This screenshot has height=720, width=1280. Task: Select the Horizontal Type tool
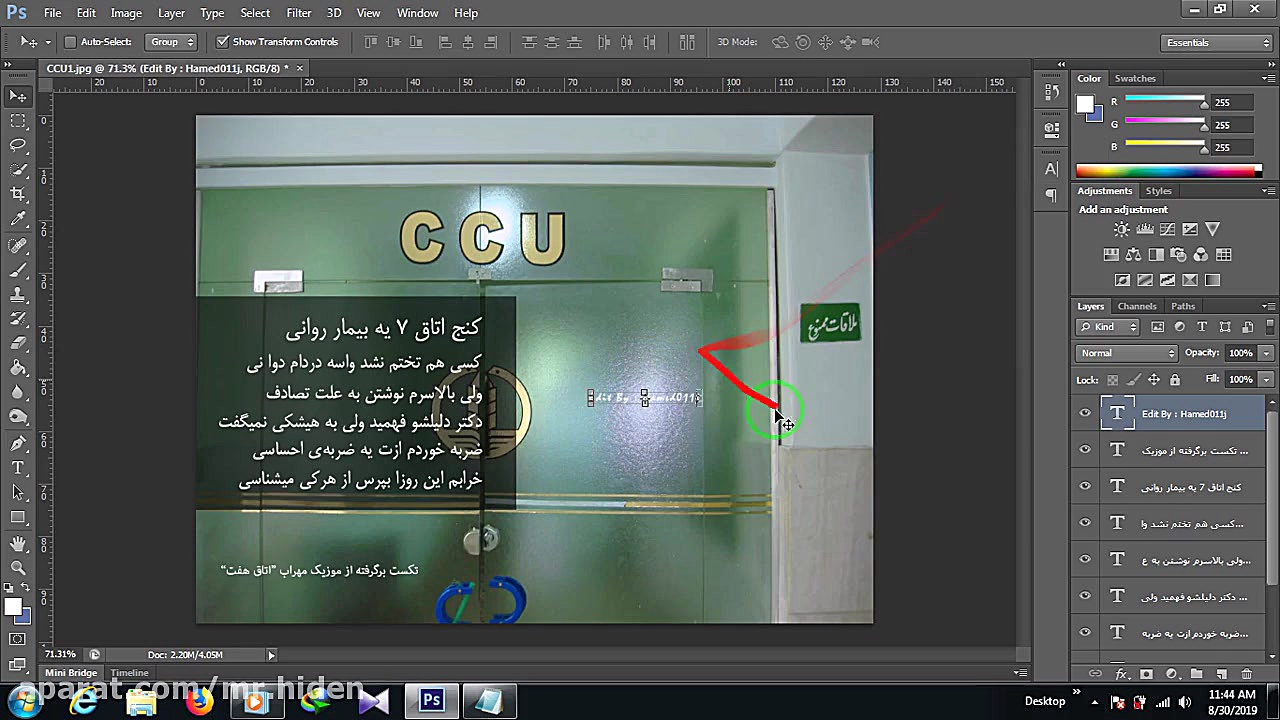(x=18, y=466)
